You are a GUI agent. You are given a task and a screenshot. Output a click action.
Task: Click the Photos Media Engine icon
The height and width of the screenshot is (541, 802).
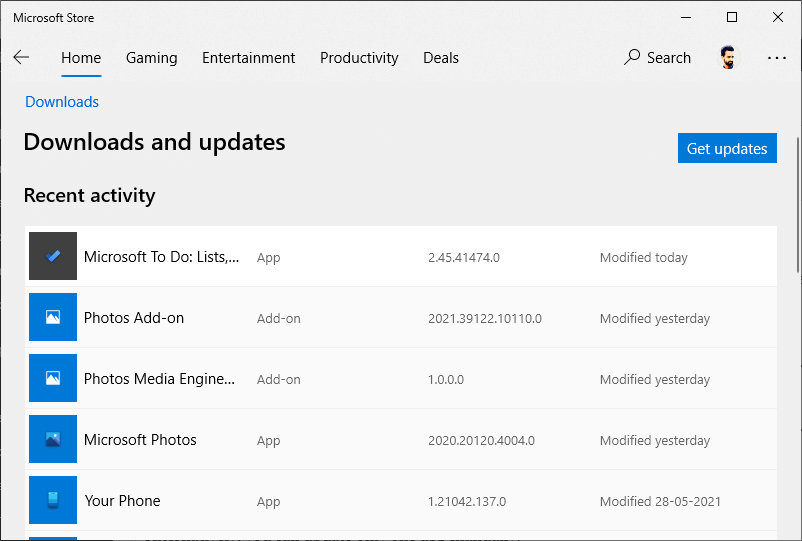tap(53, 378)
